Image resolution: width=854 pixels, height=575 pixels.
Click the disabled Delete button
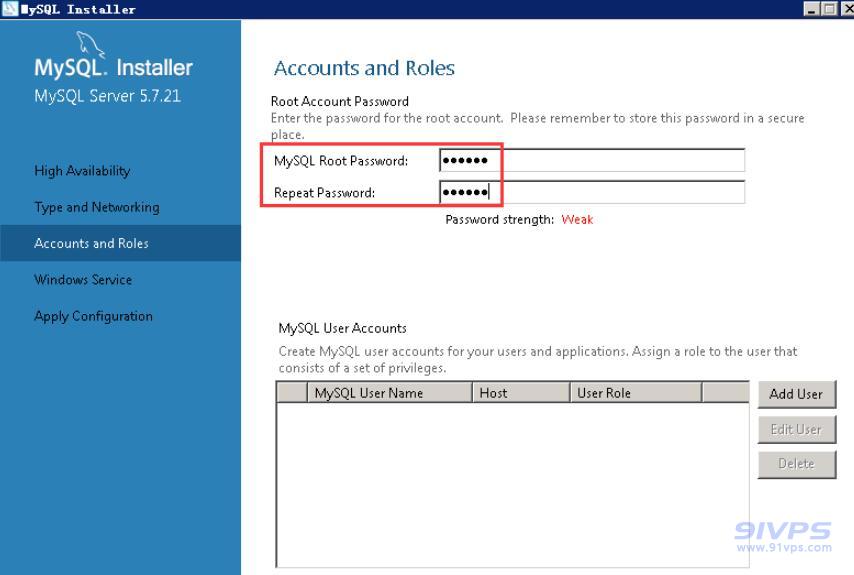pyautogui.click(x=796, y=464)
